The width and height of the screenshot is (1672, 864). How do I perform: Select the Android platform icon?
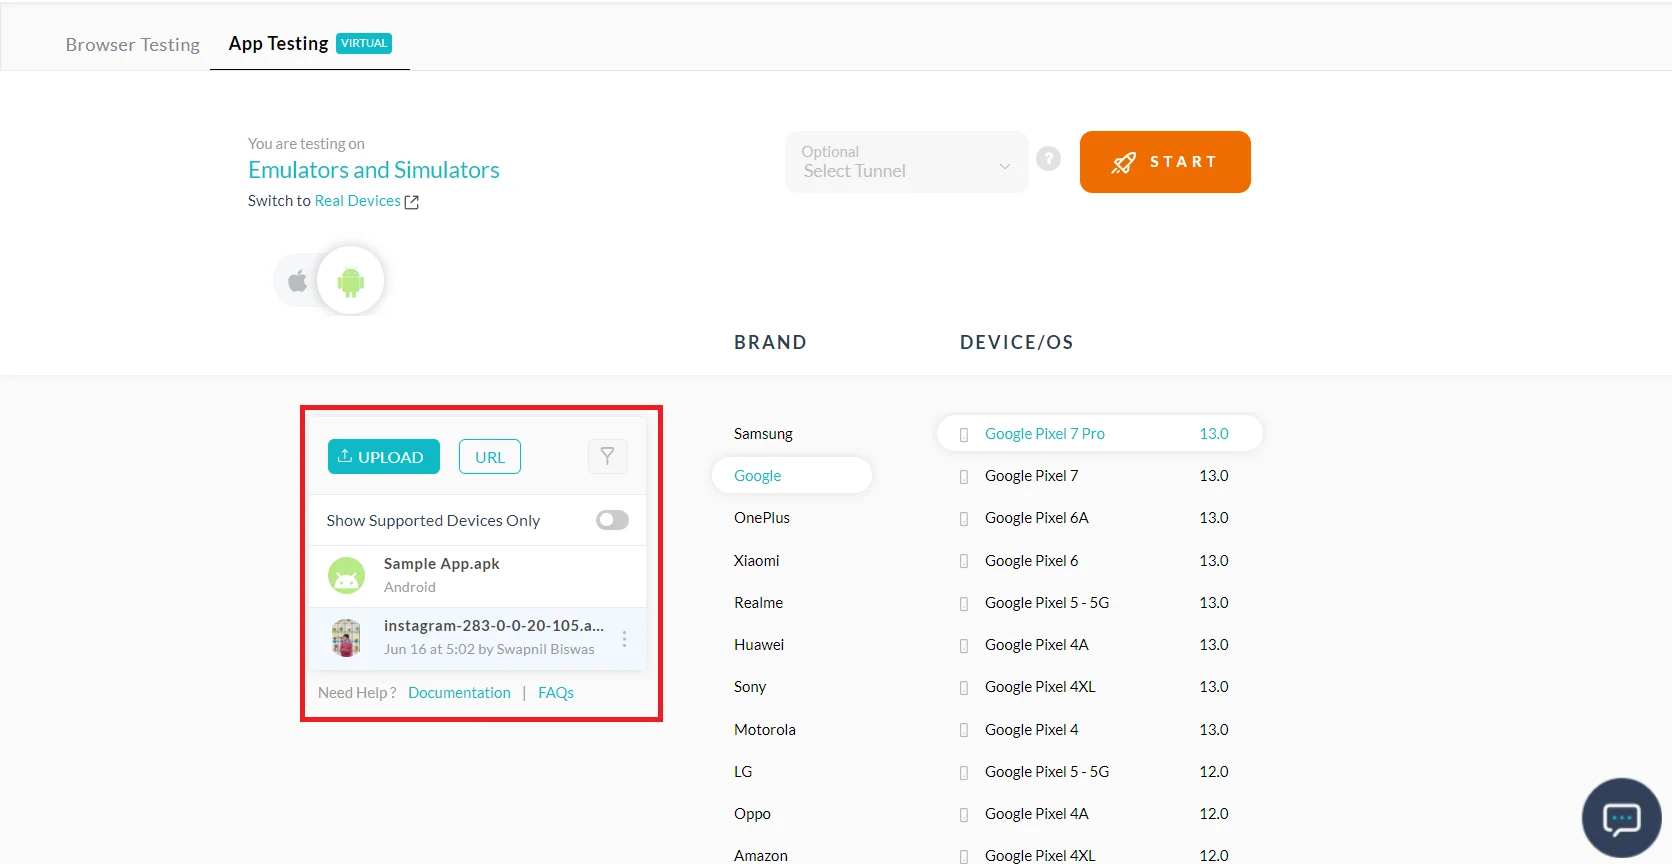tap(350, 281)
